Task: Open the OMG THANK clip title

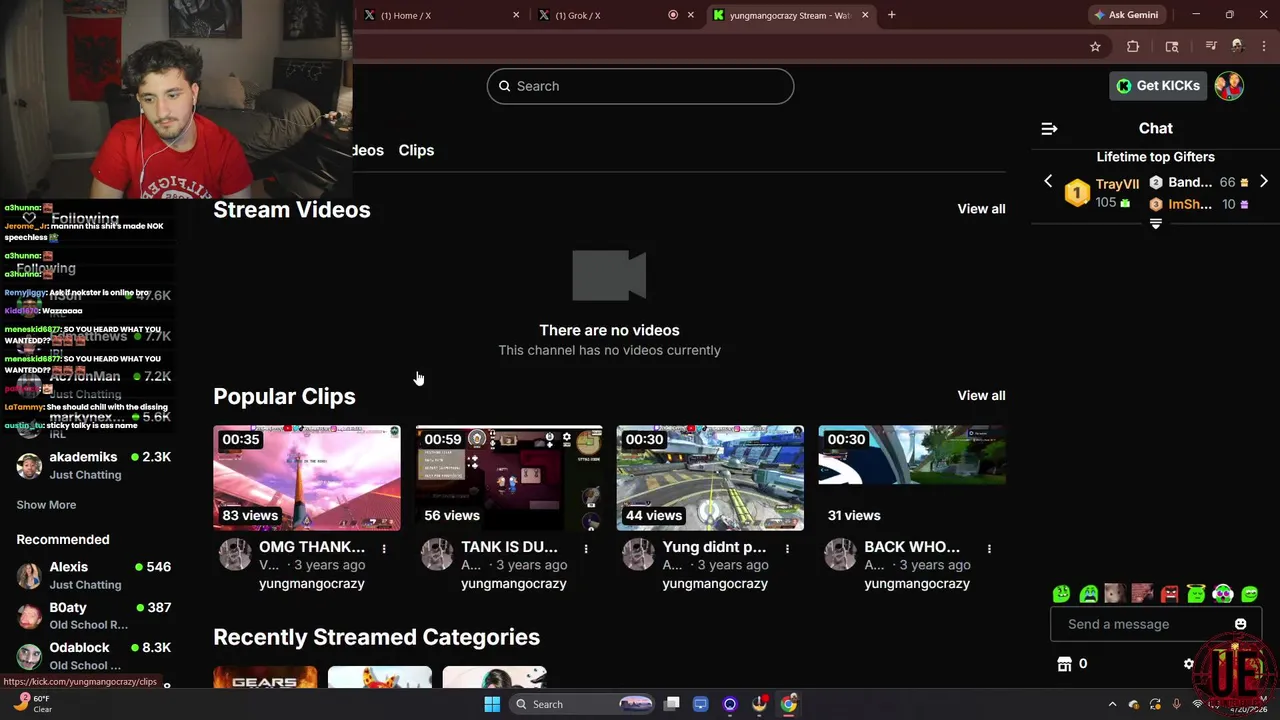Action: pyautogui.click(x=312, y=547)
